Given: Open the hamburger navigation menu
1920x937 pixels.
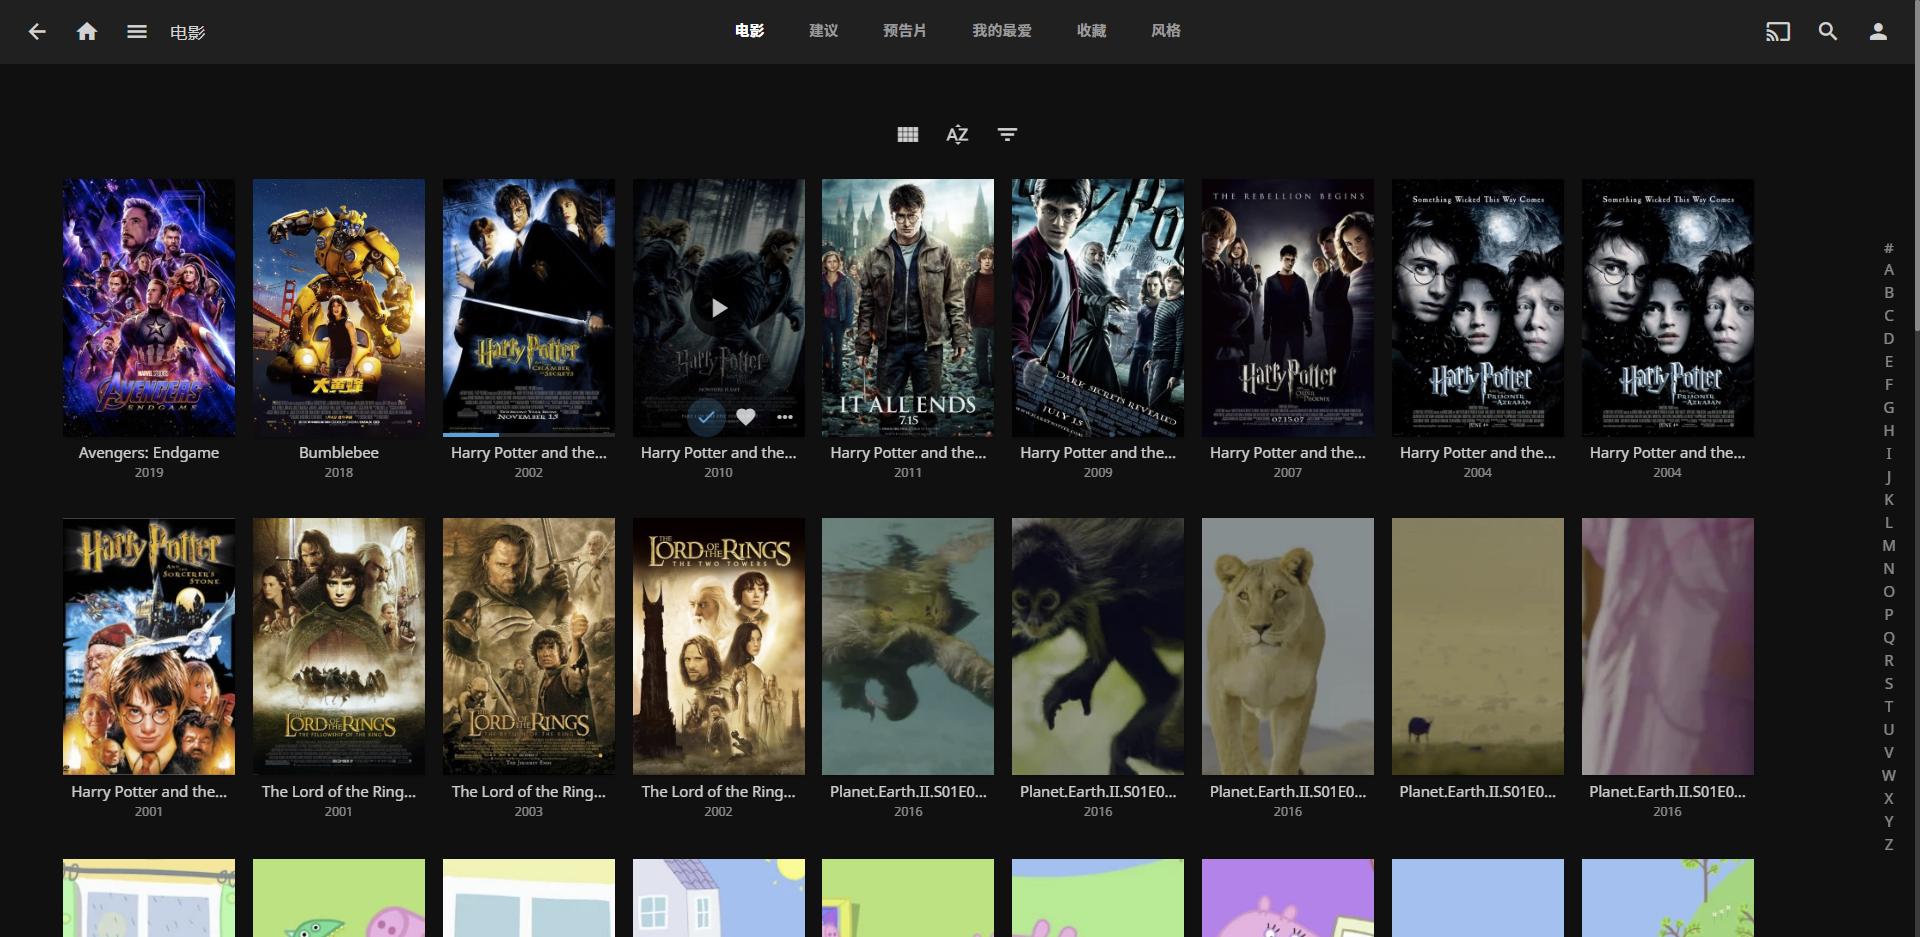Looking at the screenshot, I should coord(137,32).
